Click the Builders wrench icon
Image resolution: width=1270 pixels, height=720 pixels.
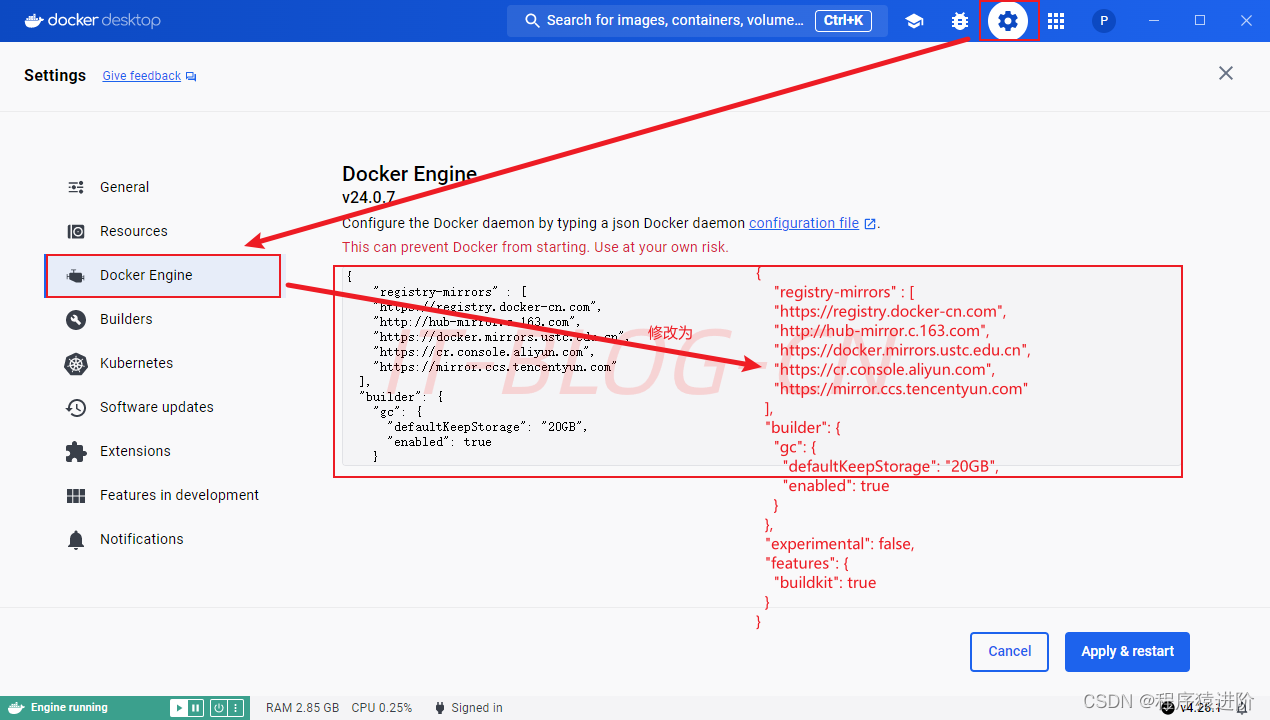(76, 320)
